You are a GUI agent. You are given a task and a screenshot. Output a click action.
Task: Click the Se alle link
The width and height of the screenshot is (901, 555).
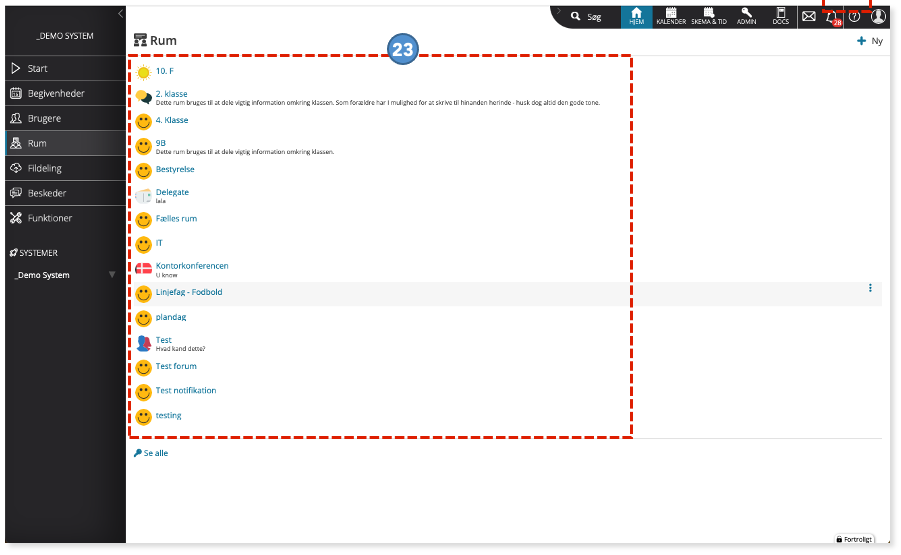pos(151,453)
